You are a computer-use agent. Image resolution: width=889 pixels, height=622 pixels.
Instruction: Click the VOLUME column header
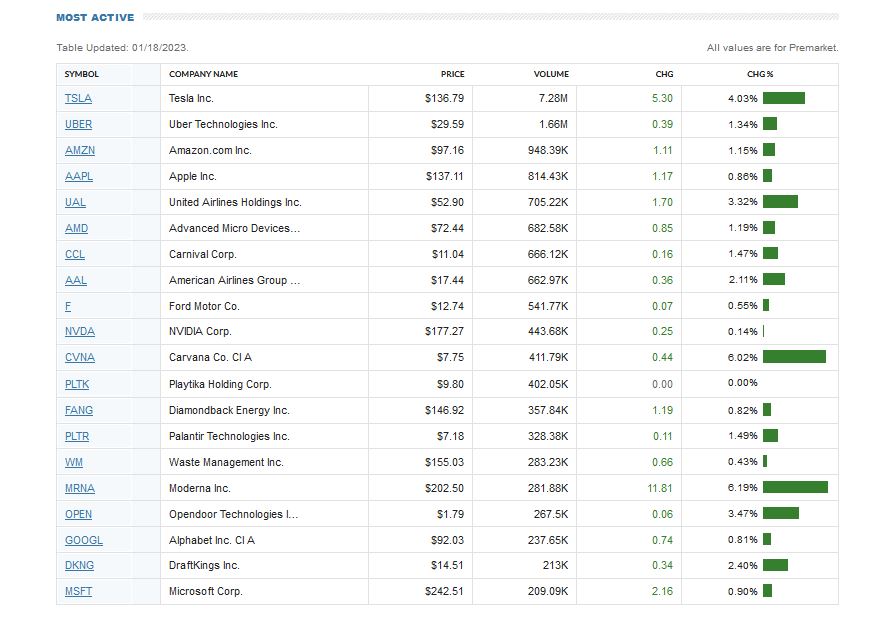click(x=551, y=74)
